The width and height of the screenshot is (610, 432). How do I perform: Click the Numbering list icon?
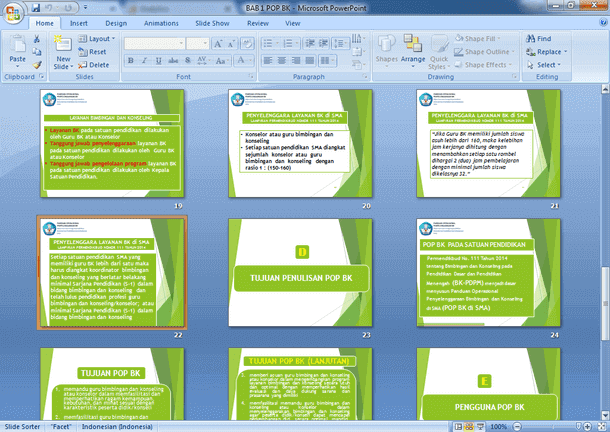click(x=288, y=43)
